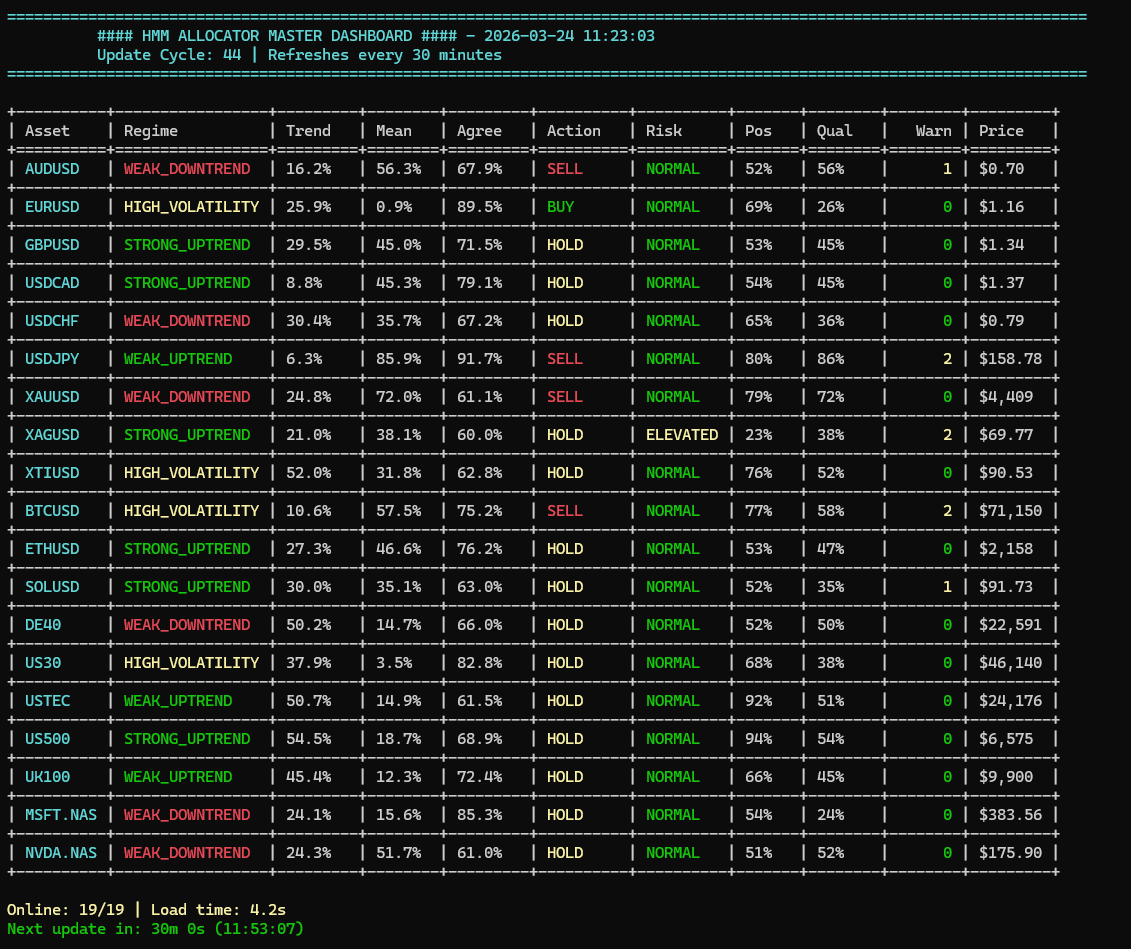Click the Trend column header
The height and width of the screenshot is (949, 1131).
coord(308,131)
